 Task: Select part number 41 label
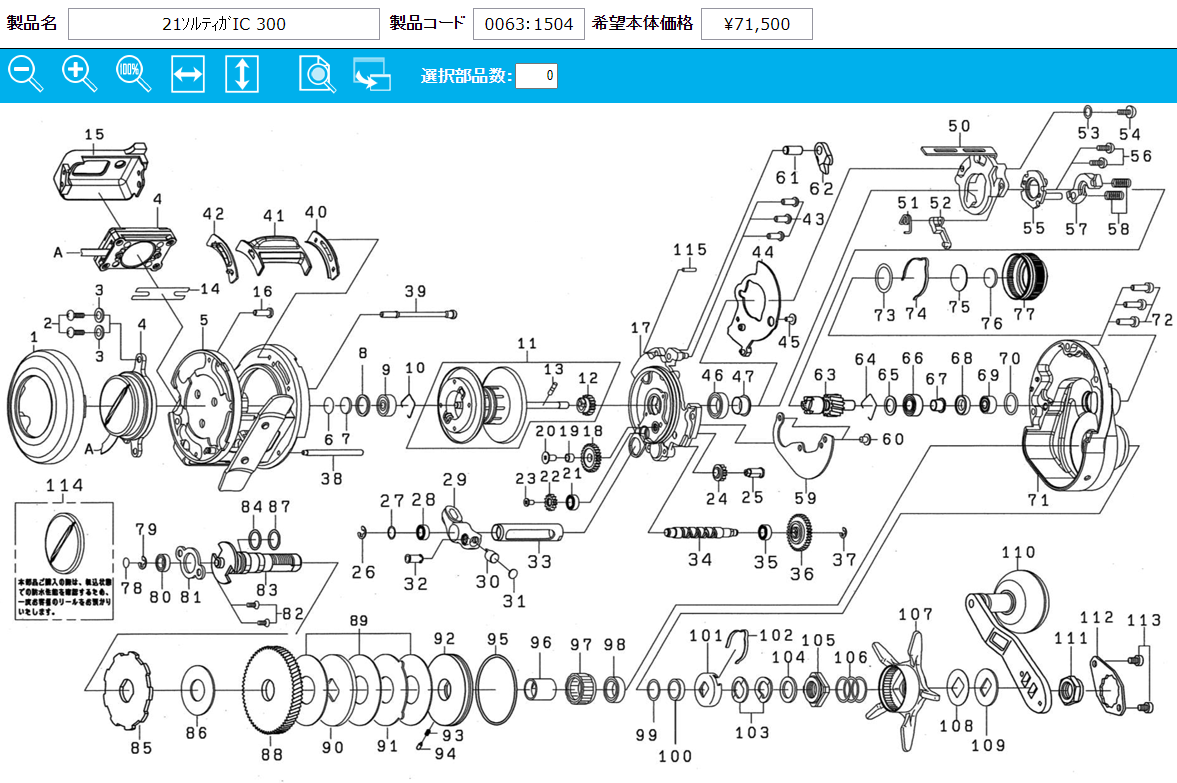point(273,216)
